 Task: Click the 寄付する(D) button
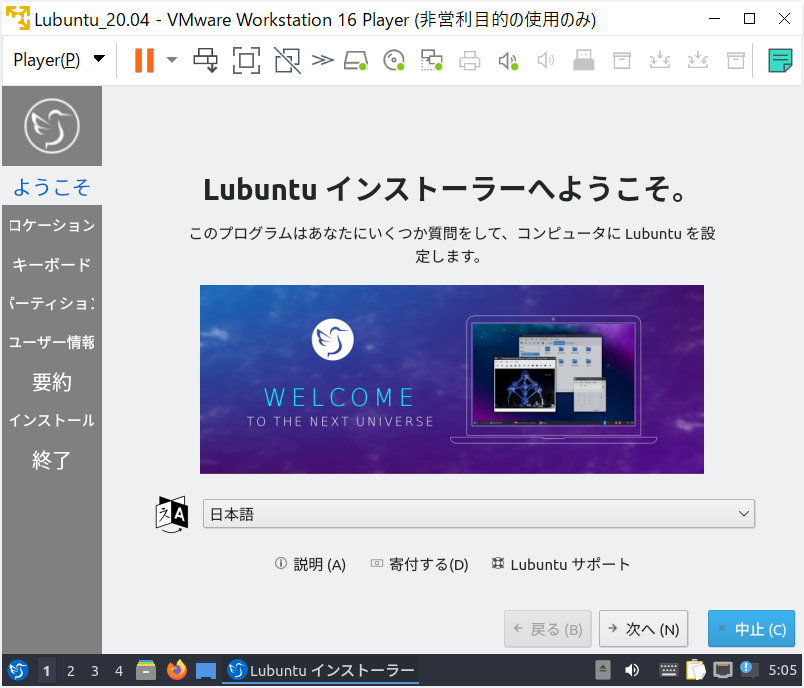coord(419,564)
